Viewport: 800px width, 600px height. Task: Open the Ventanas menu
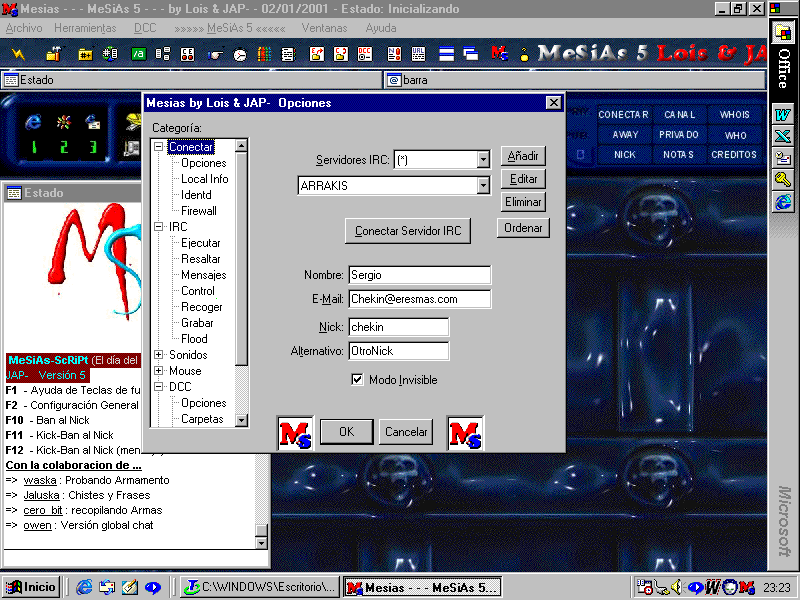(324, 28)
